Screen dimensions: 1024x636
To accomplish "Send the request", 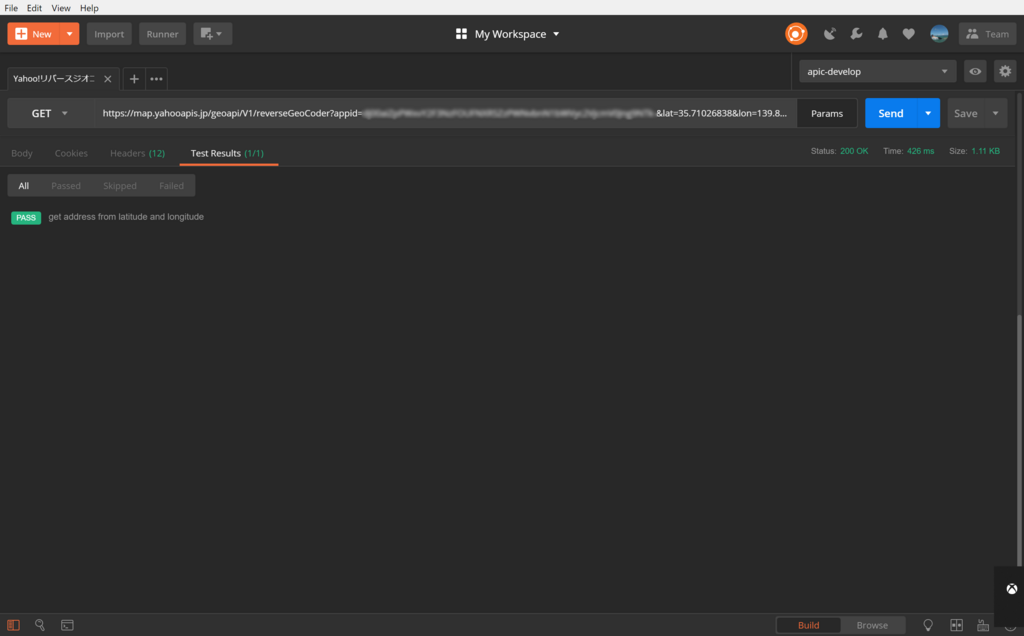I will pos(891,113).
